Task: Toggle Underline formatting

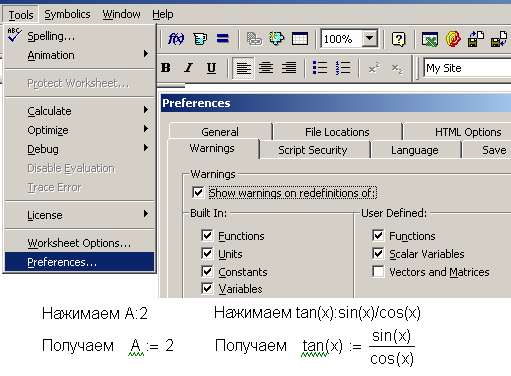Action: (211, 68)
